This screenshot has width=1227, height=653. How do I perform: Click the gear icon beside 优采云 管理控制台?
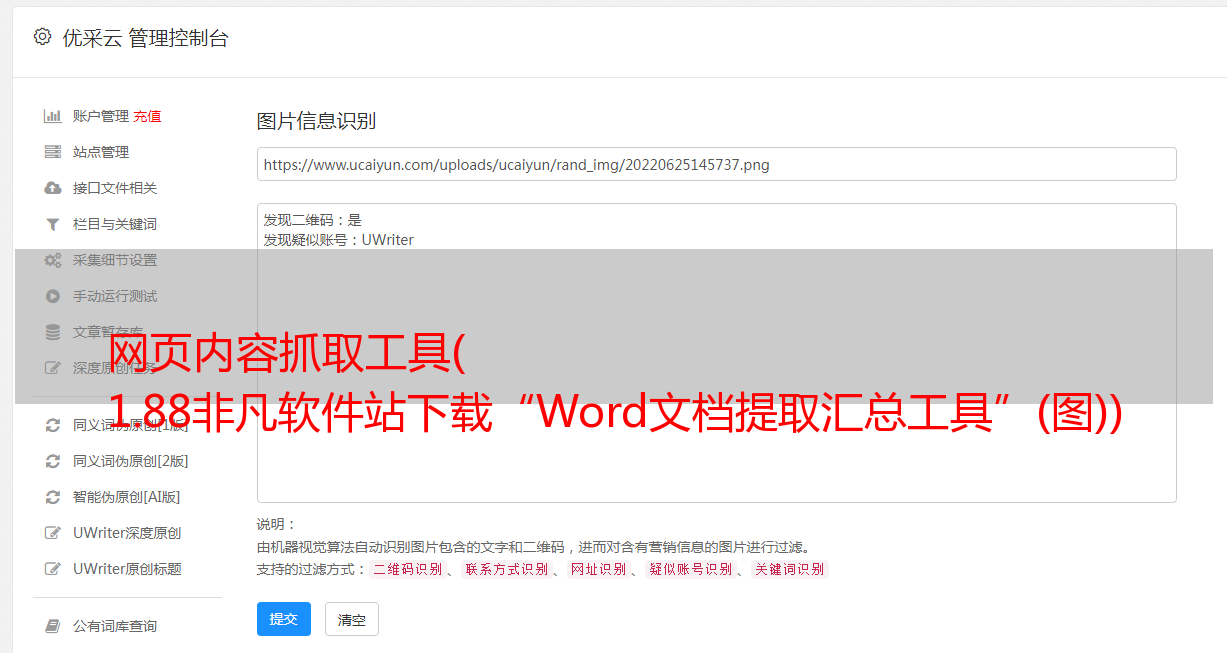point(42,37)
